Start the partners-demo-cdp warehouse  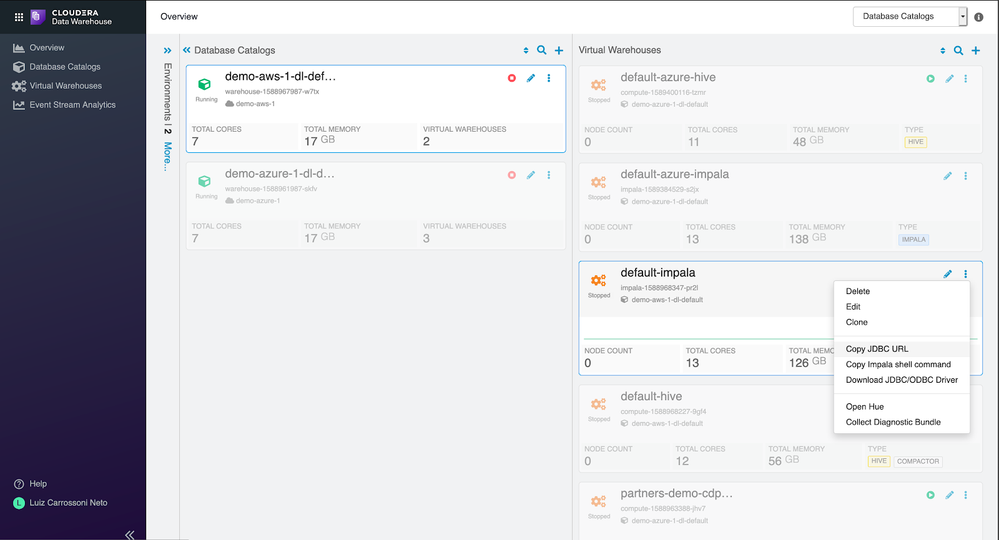931,495
